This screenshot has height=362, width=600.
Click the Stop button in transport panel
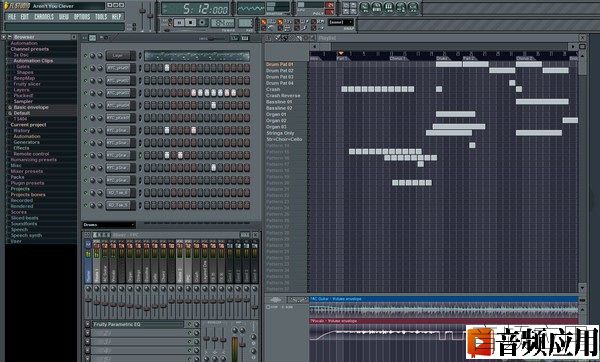point(190,23)
